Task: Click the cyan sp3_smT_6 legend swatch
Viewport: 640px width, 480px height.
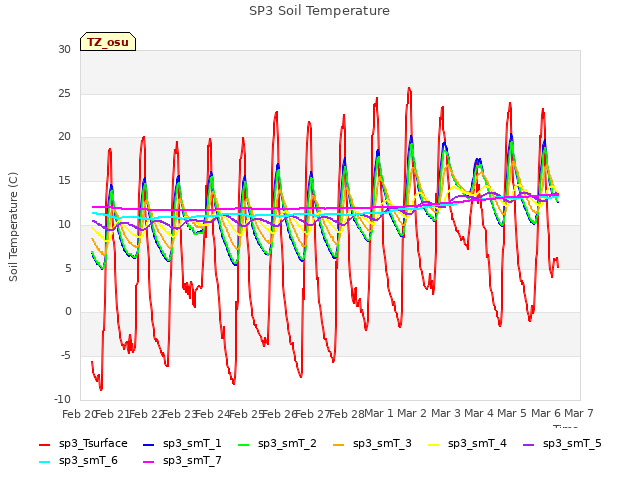Action: pos(44,462)
